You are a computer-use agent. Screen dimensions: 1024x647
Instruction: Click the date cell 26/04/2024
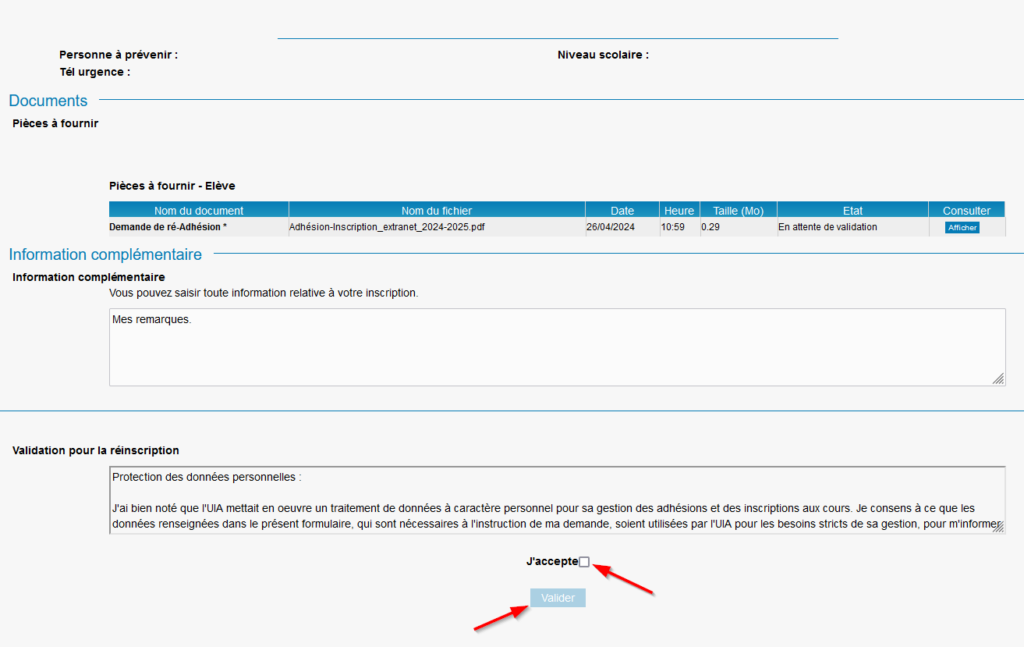point(611,227)
